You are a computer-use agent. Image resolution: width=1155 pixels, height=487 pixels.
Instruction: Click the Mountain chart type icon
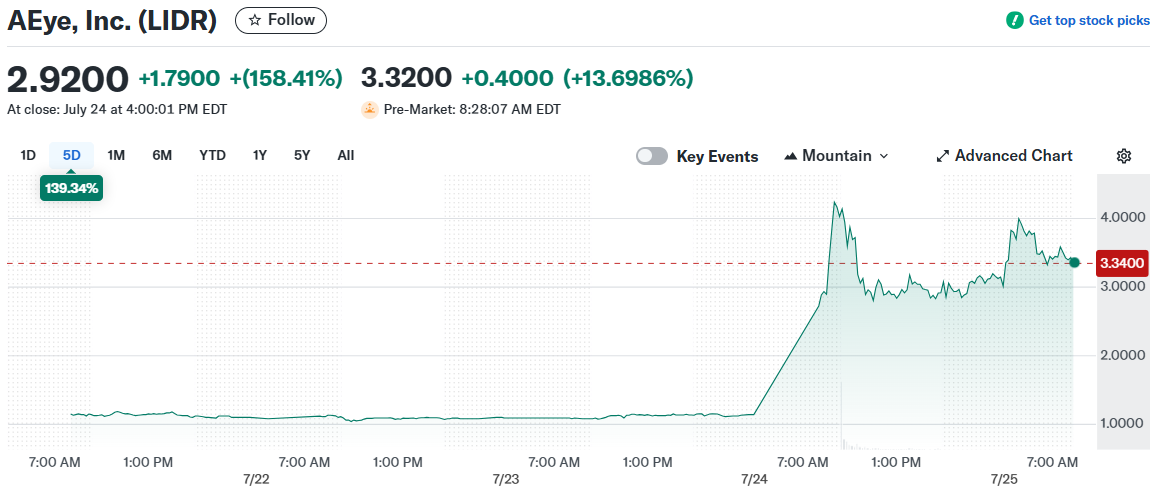click(x=791, y=156)
